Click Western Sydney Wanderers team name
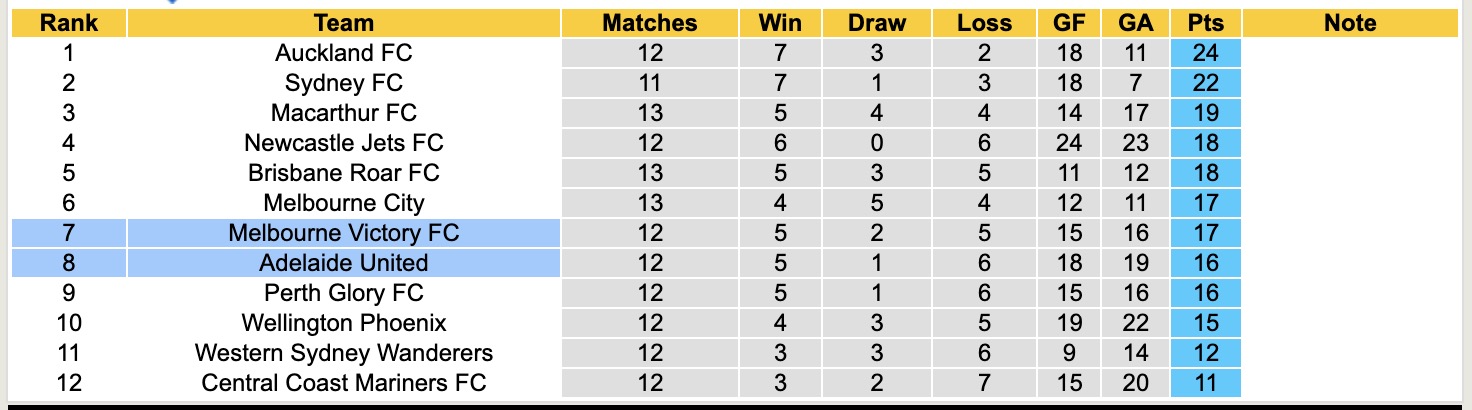 pos(343,353)
